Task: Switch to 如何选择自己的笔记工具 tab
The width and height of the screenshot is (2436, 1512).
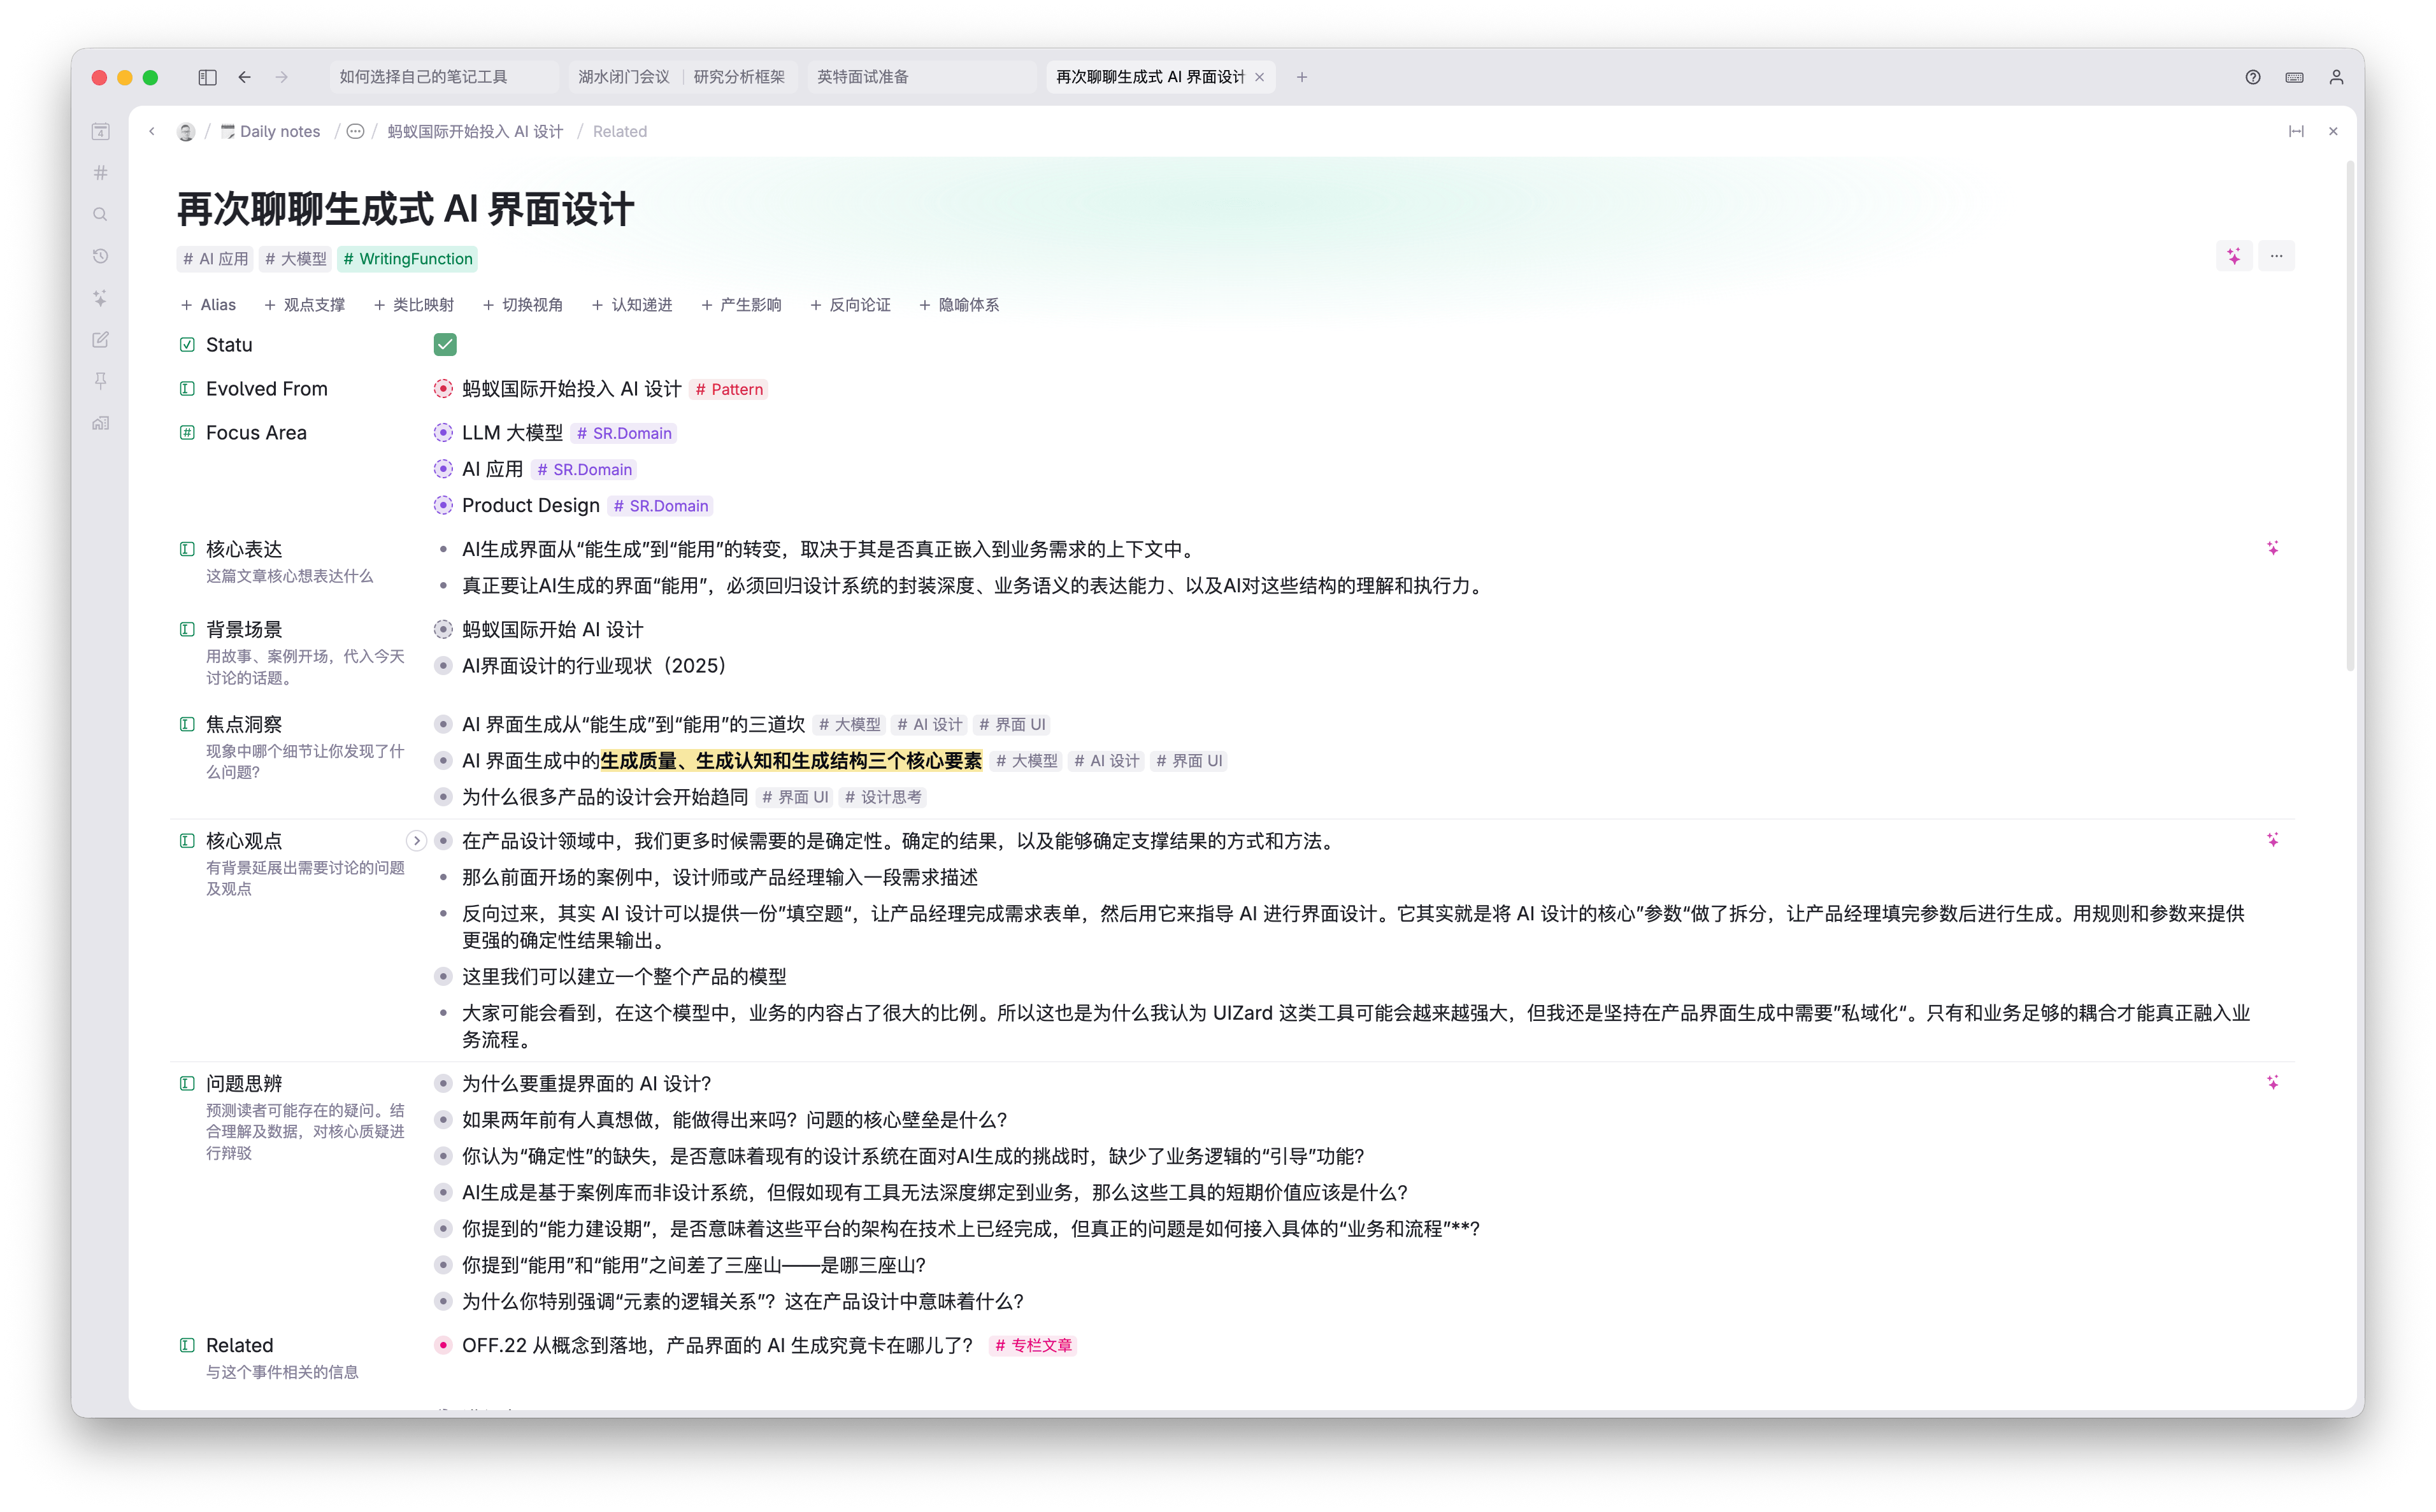Action: [423, 77]
